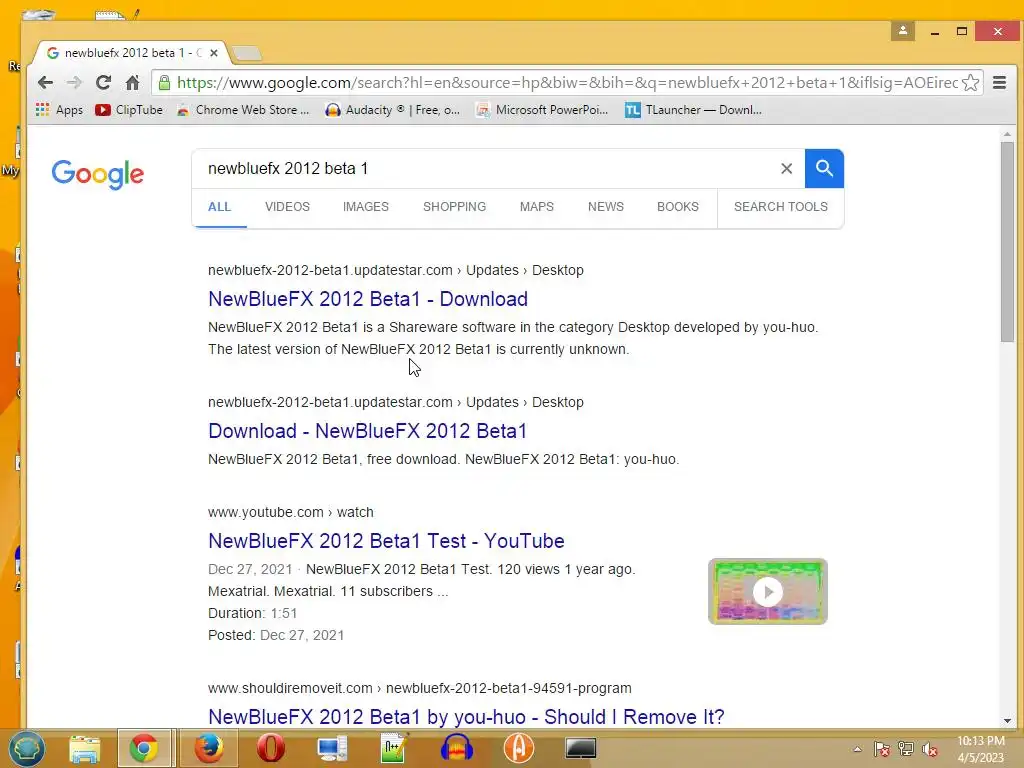Clear the search box with the X
Image resolution: width=1024 pixels, height=768 pixels.
point(786,168)
